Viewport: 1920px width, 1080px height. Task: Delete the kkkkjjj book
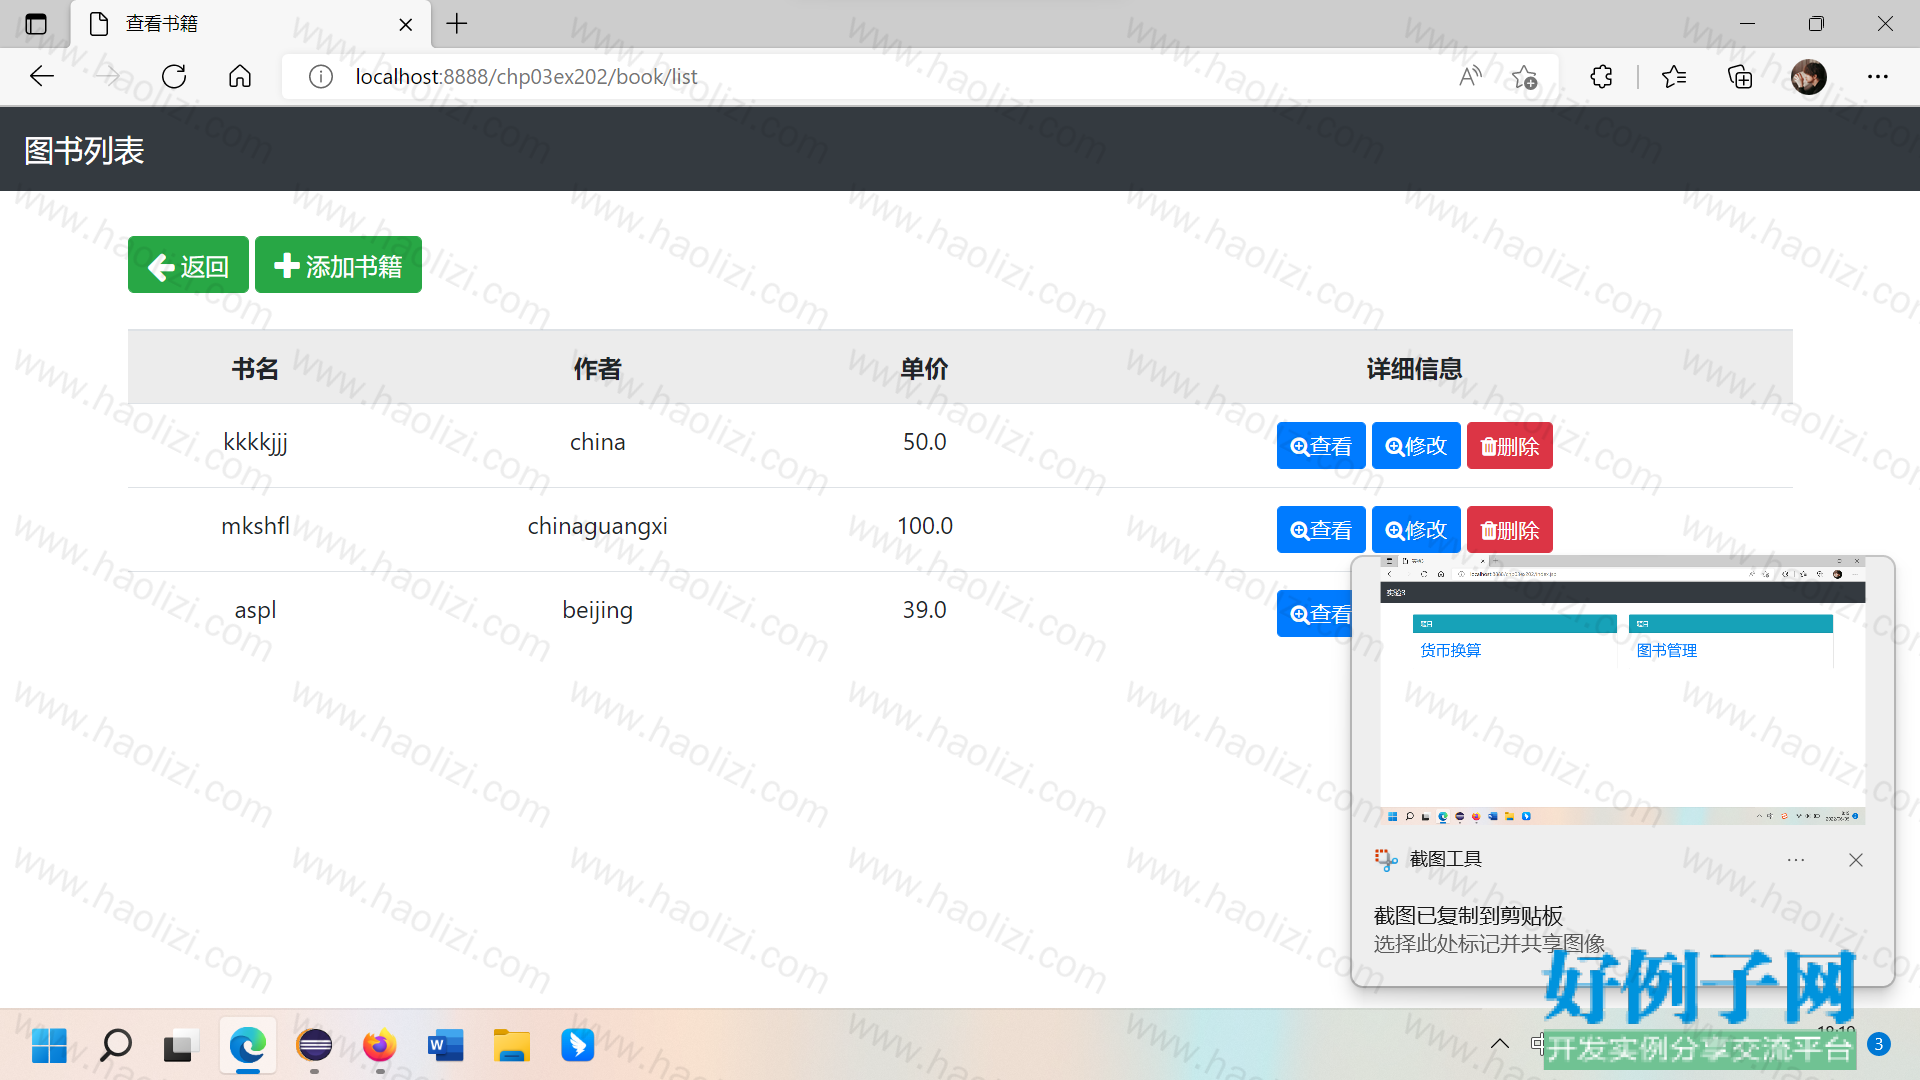[1510, 446]
